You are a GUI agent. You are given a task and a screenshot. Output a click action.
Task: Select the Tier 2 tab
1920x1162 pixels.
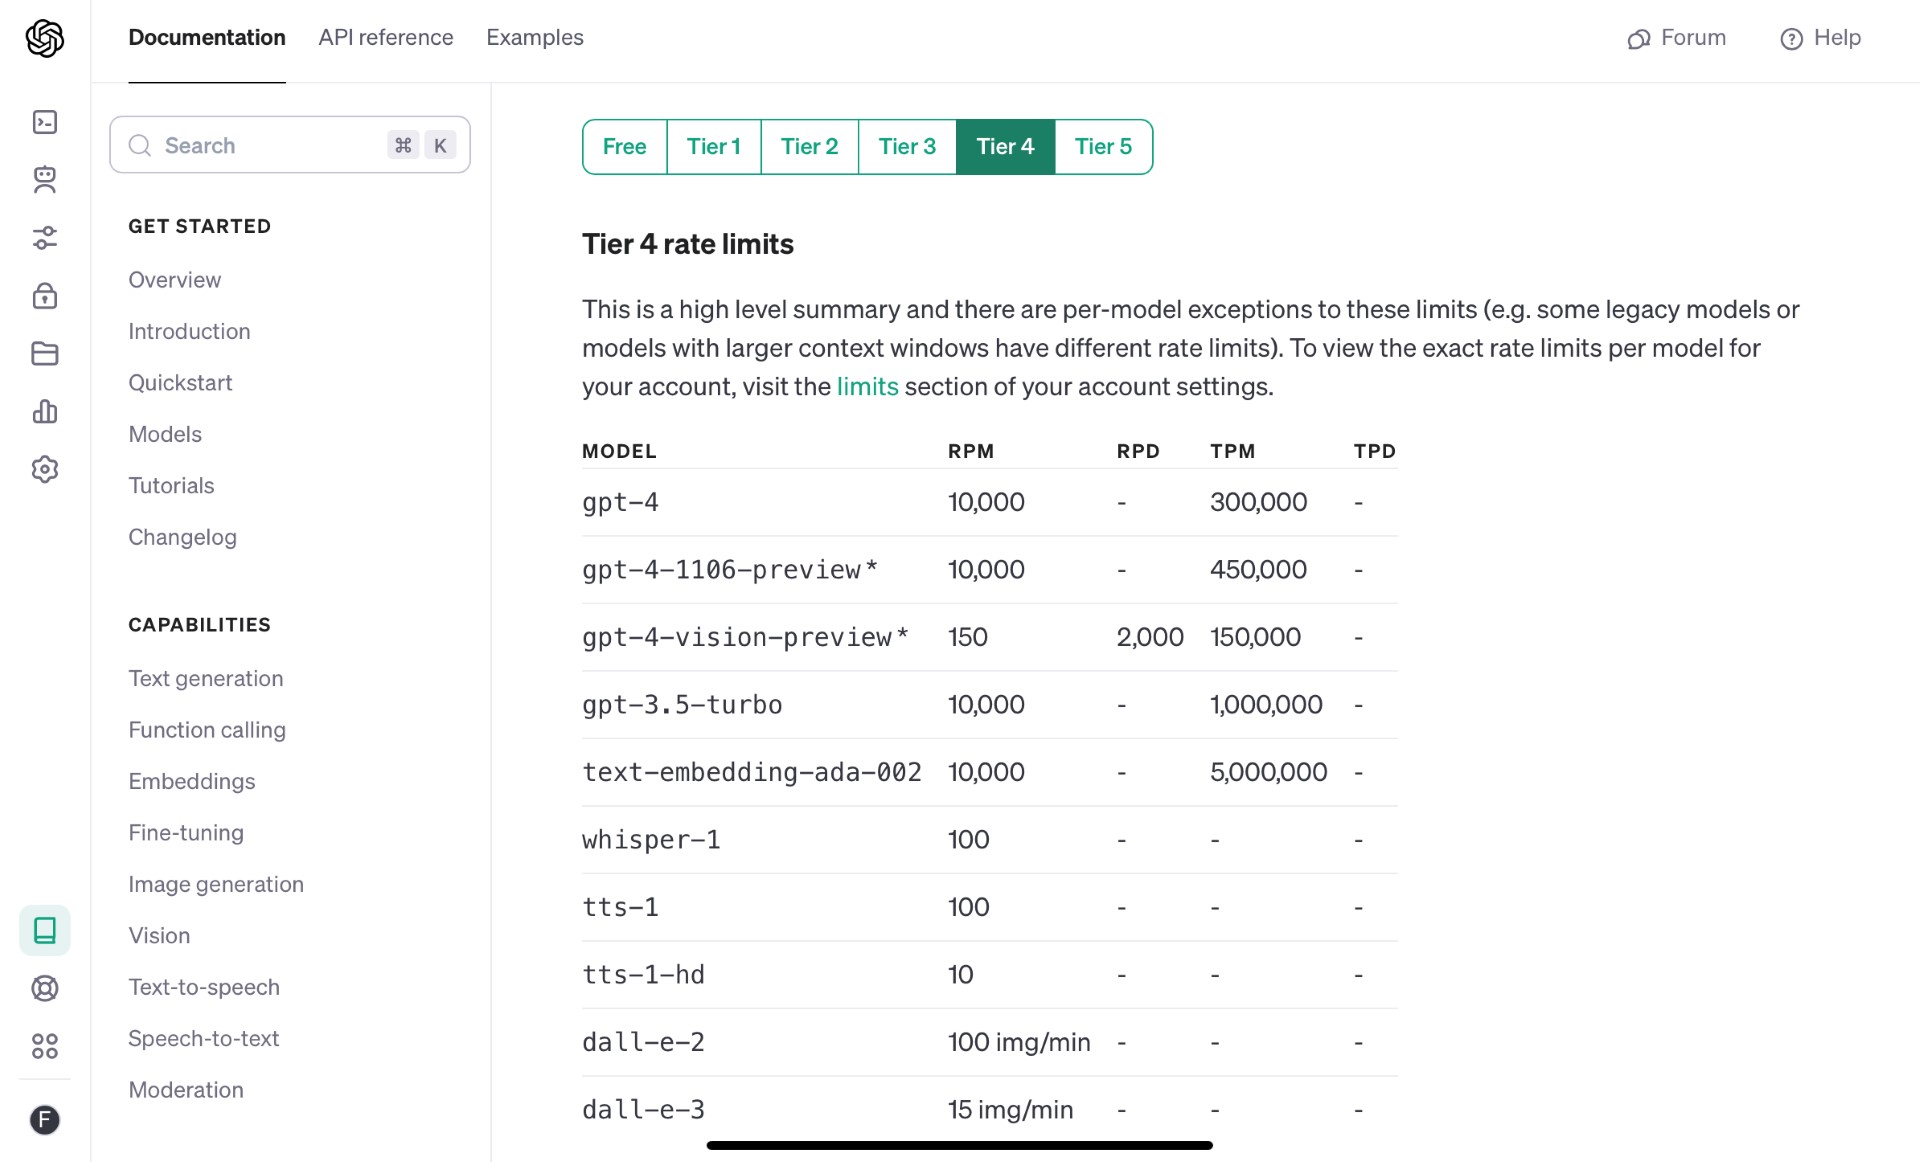pos(810,147)
